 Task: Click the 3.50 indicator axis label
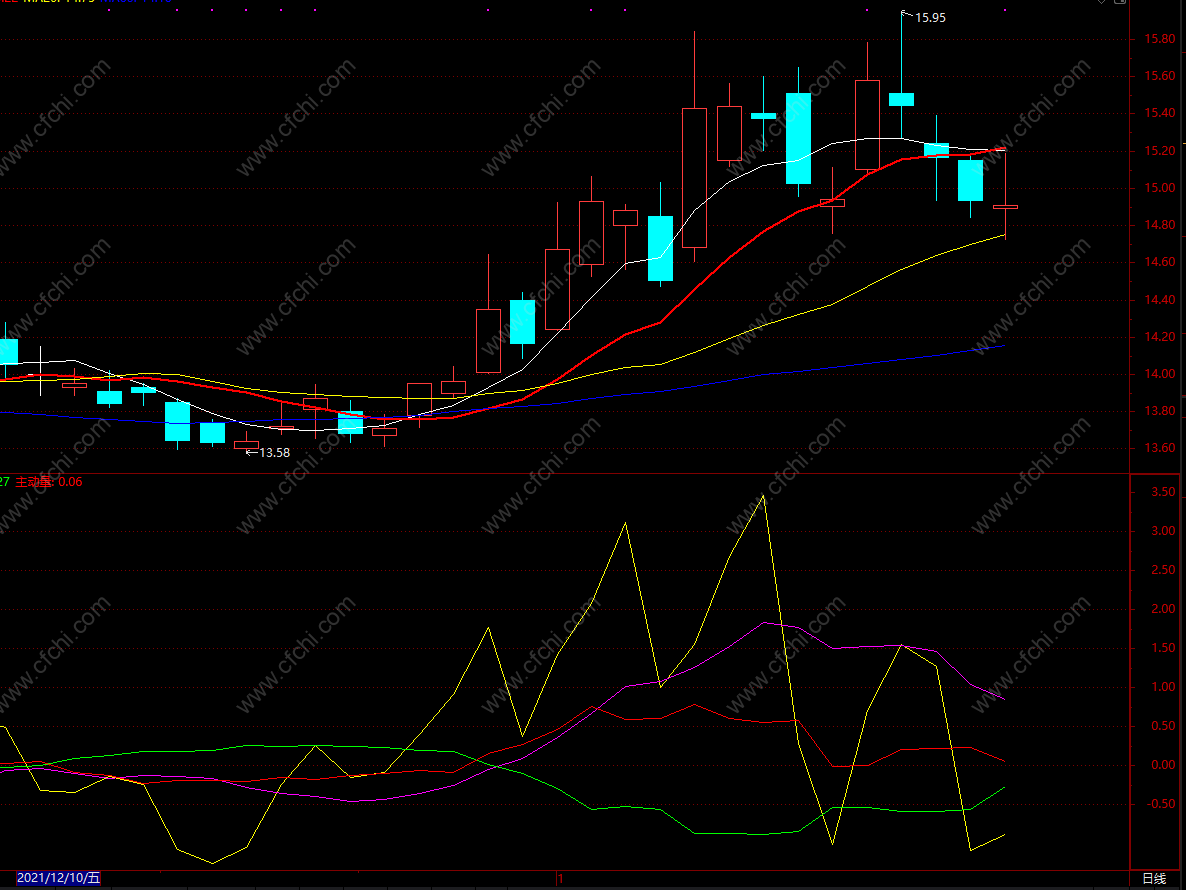pyautogui.click(x=1163, y=492)
